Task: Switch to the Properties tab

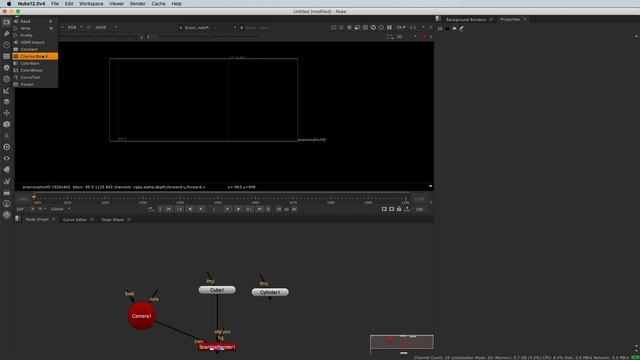Action: tap(510, 20)
